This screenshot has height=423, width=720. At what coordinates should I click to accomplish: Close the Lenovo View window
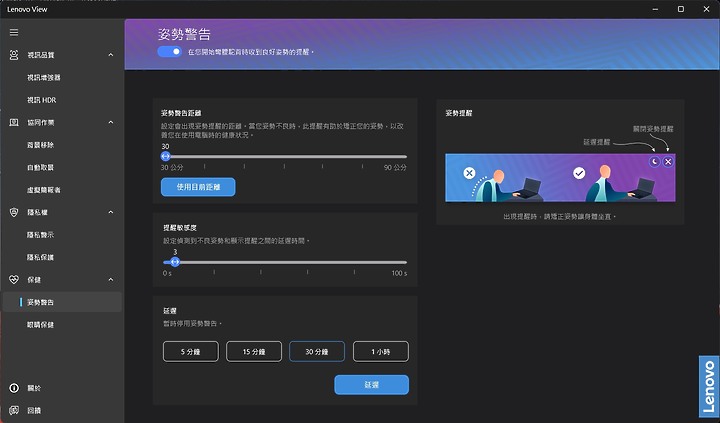tap(706, 9)
